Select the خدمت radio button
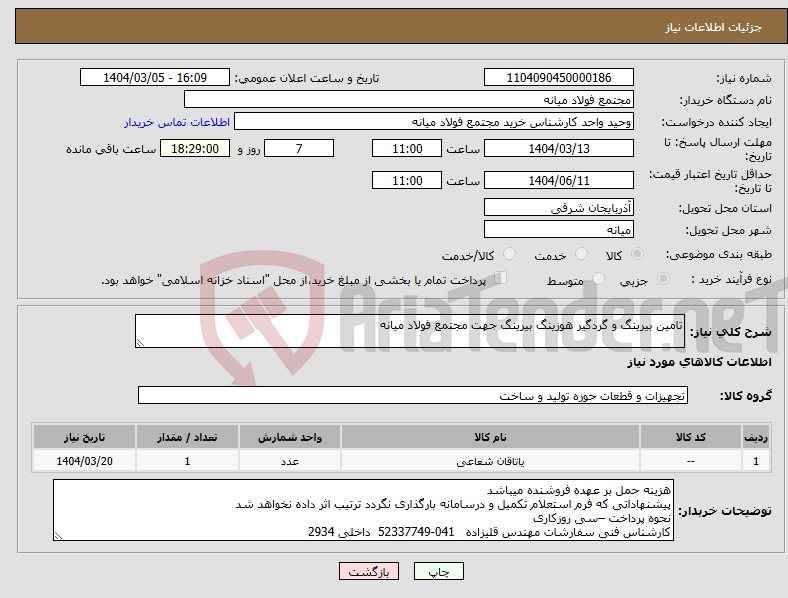 [581, 254]
